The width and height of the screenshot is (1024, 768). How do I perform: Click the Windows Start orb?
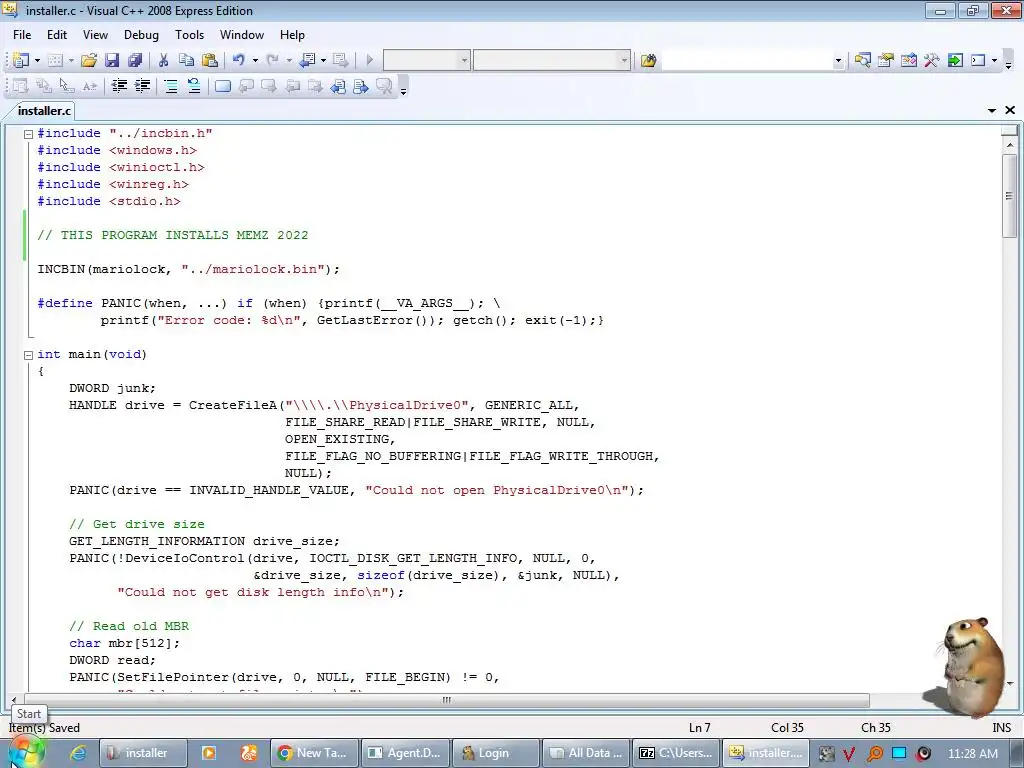tap(26, 753)
